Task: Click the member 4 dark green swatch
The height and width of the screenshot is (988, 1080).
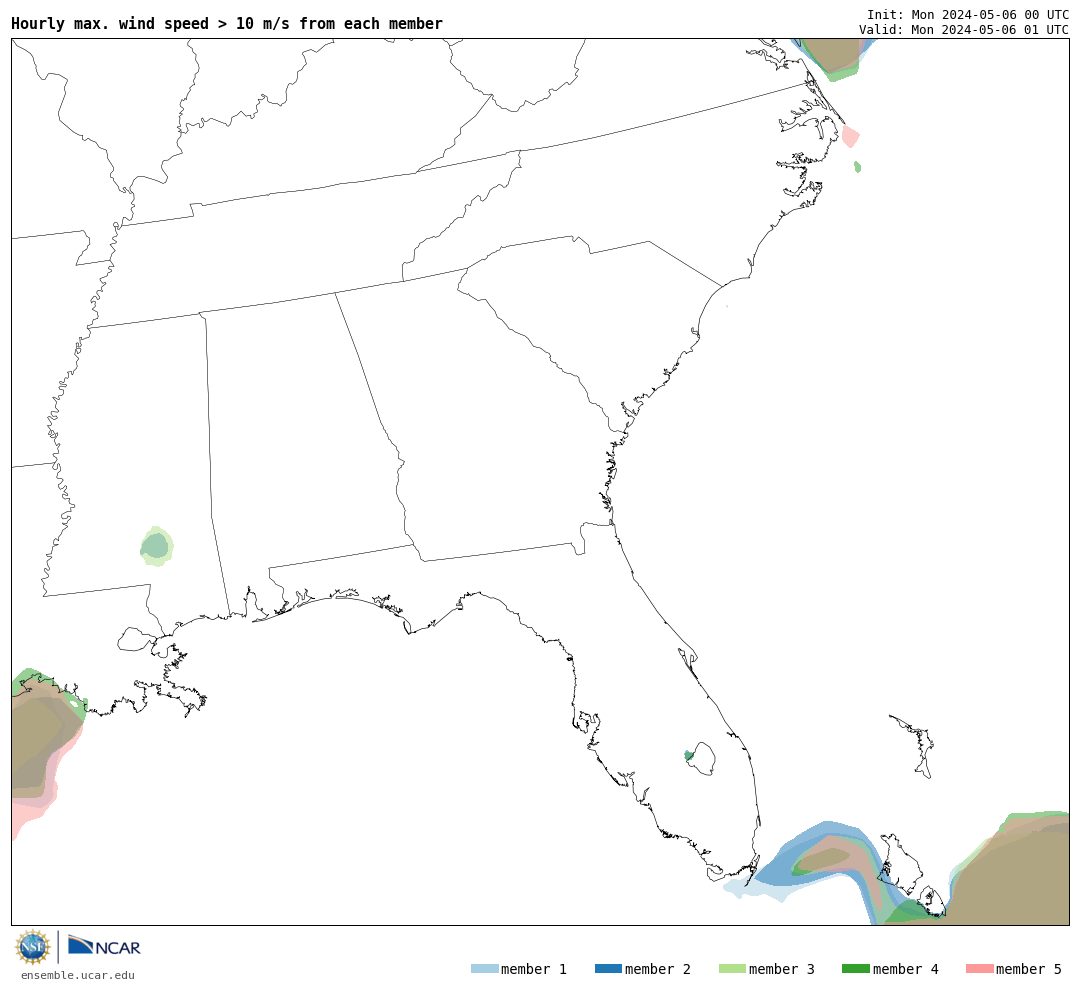Action: [855, 969]
